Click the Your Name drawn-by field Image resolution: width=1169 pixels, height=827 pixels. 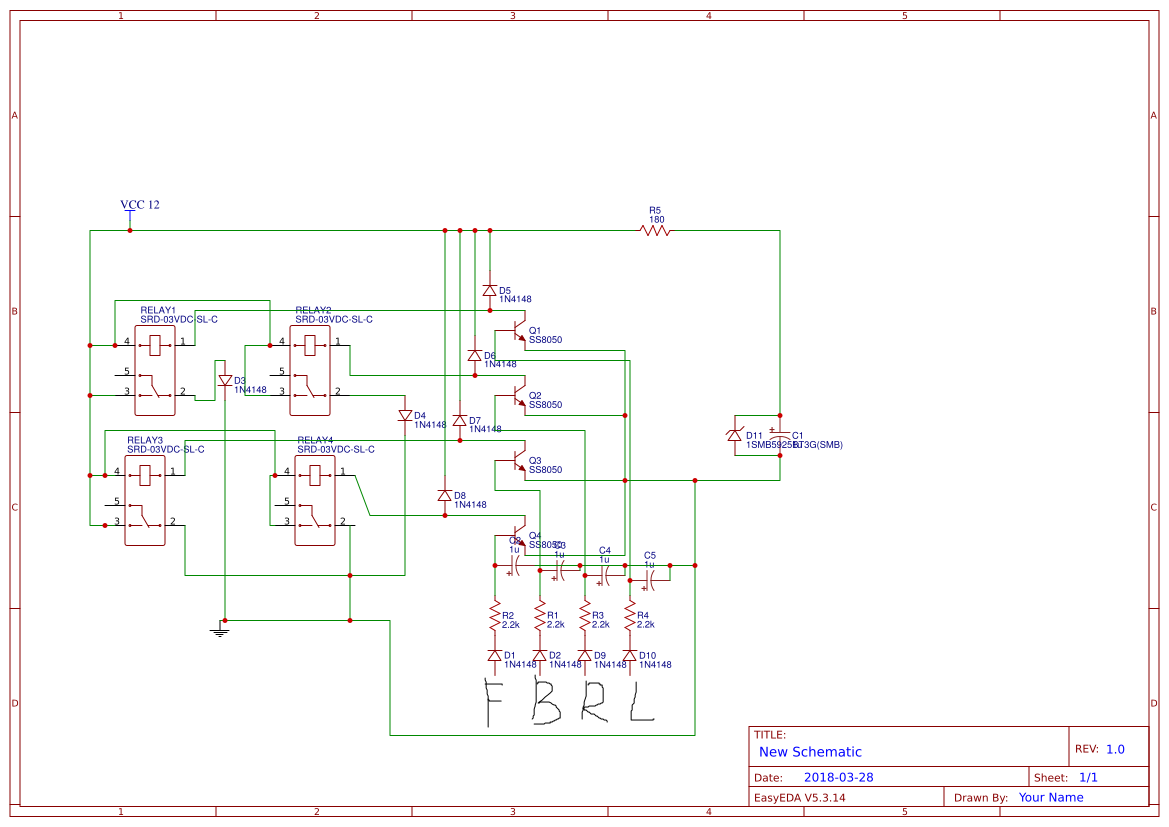(1049, 797)
